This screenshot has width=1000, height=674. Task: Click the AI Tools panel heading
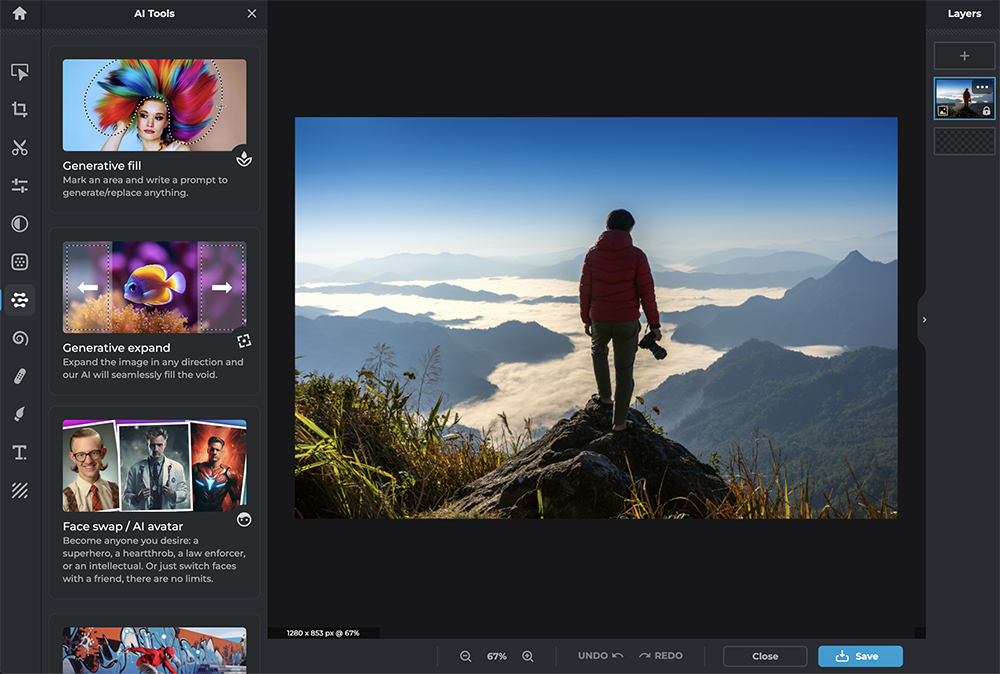click(x=154, y=13)
